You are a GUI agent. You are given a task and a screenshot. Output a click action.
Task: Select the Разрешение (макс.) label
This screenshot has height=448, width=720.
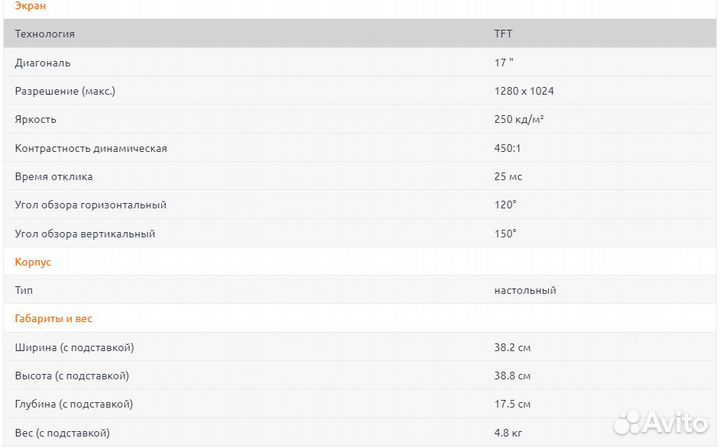point(65,91)
